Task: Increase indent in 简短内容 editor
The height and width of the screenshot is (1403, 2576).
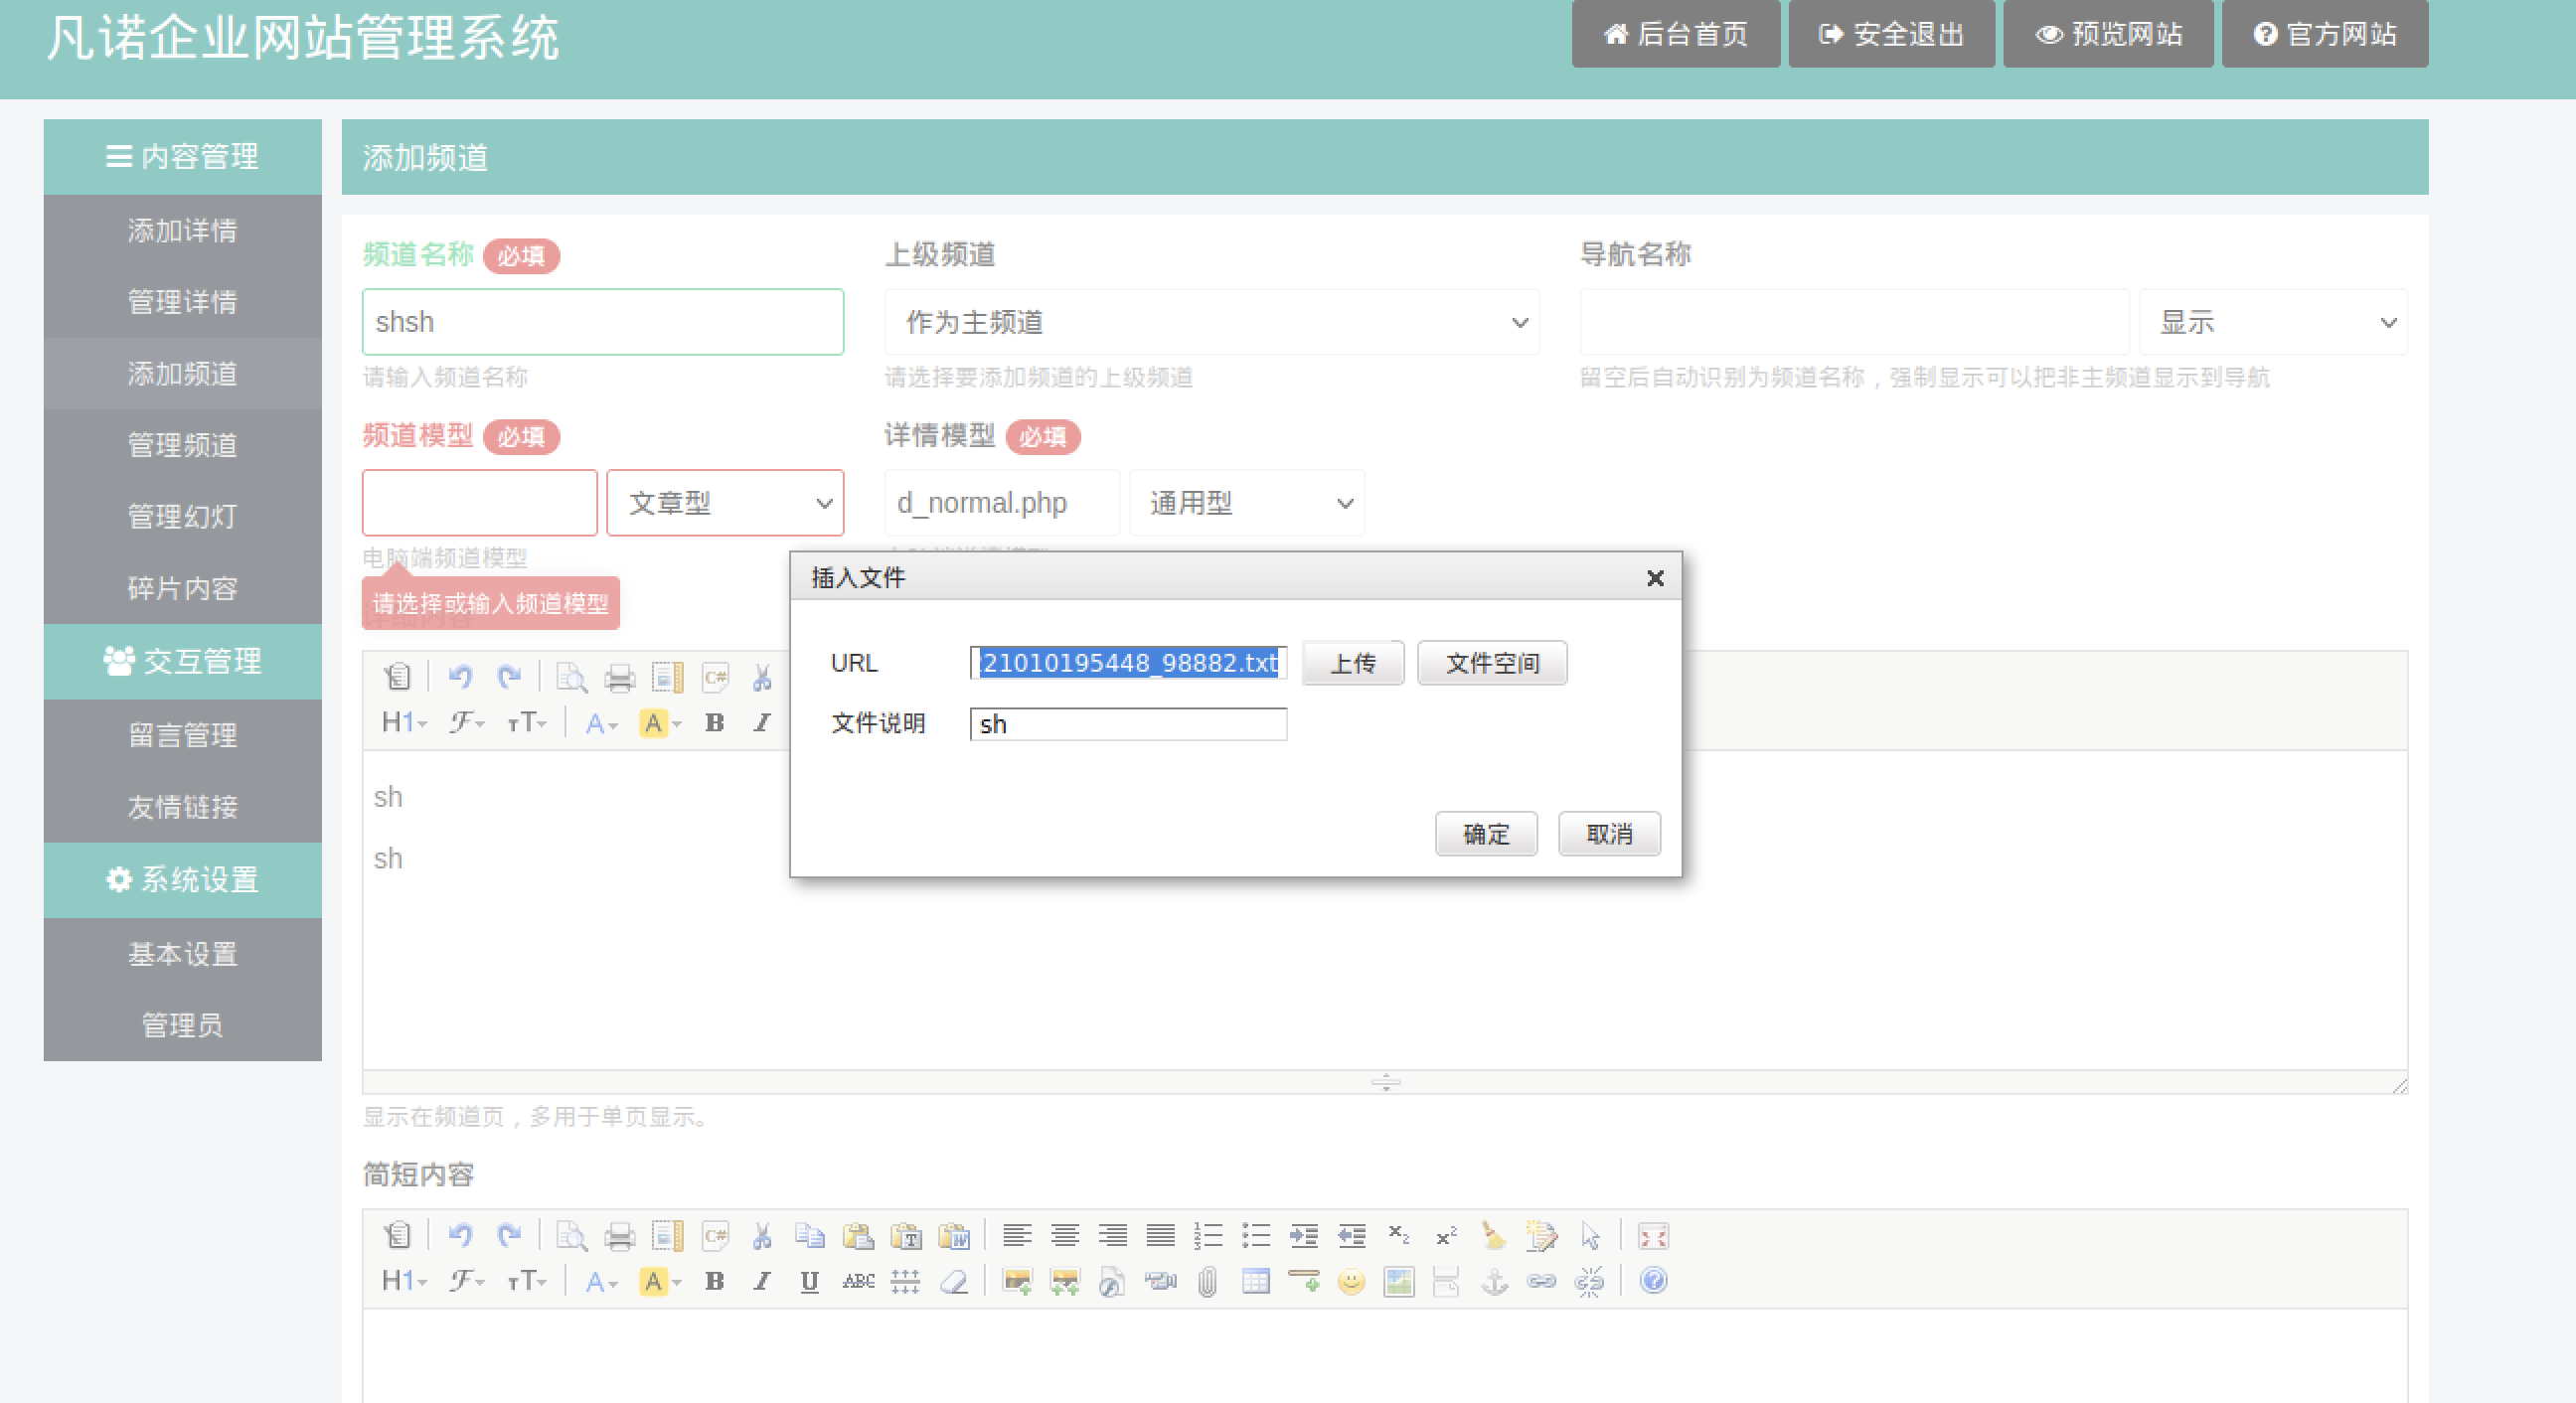Action: point(1304,1236)
